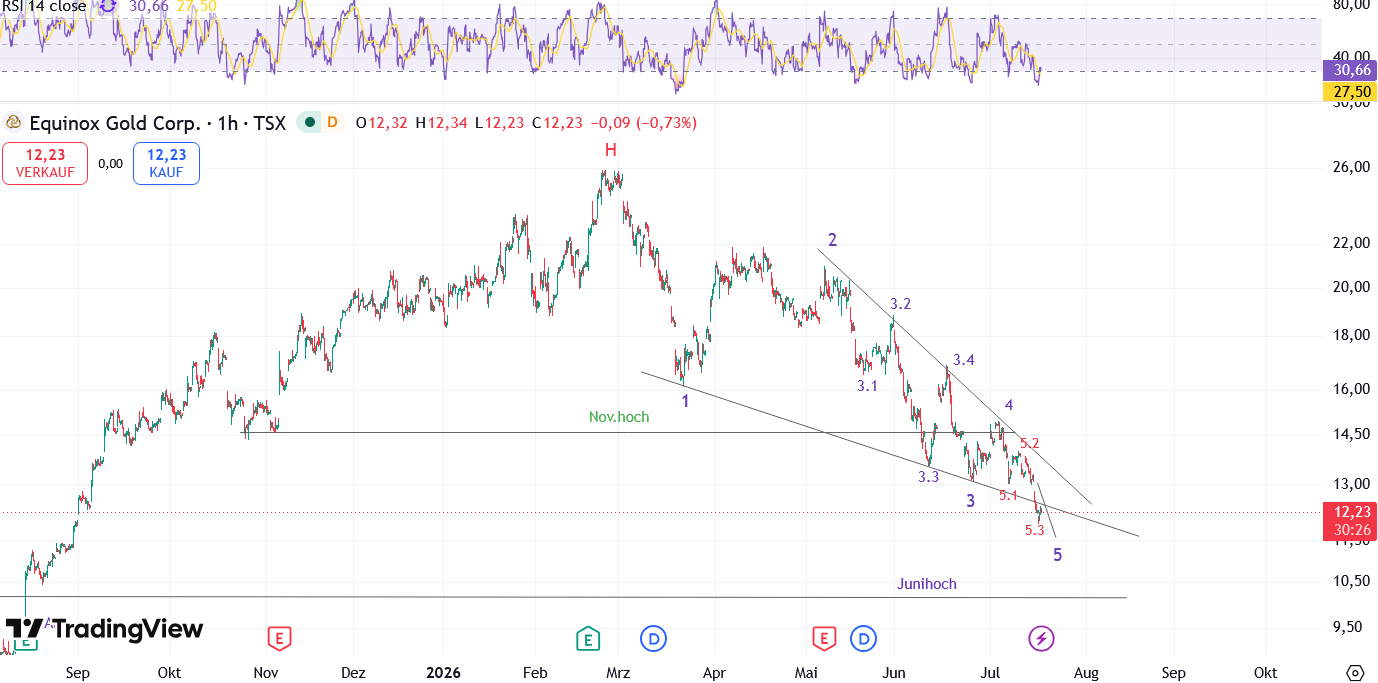
Task: Click the purple lightning event marker near Jul
Action: pos(1042,638)
